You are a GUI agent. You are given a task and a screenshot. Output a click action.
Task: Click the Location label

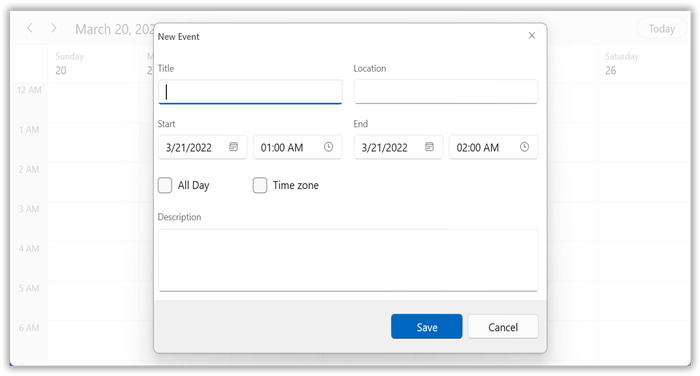coord(370,68)
